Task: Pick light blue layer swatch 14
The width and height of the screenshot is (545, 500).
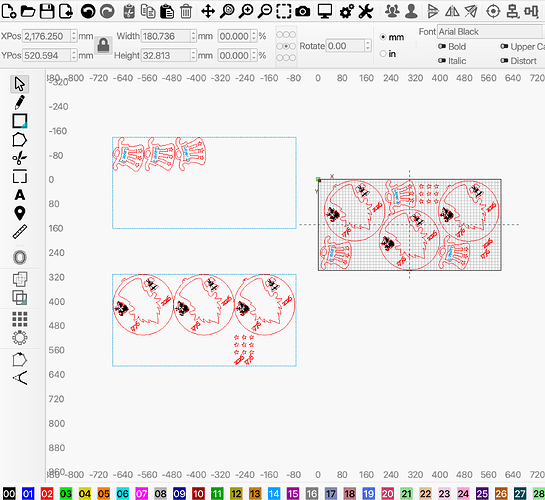Action: coord(274,493)
